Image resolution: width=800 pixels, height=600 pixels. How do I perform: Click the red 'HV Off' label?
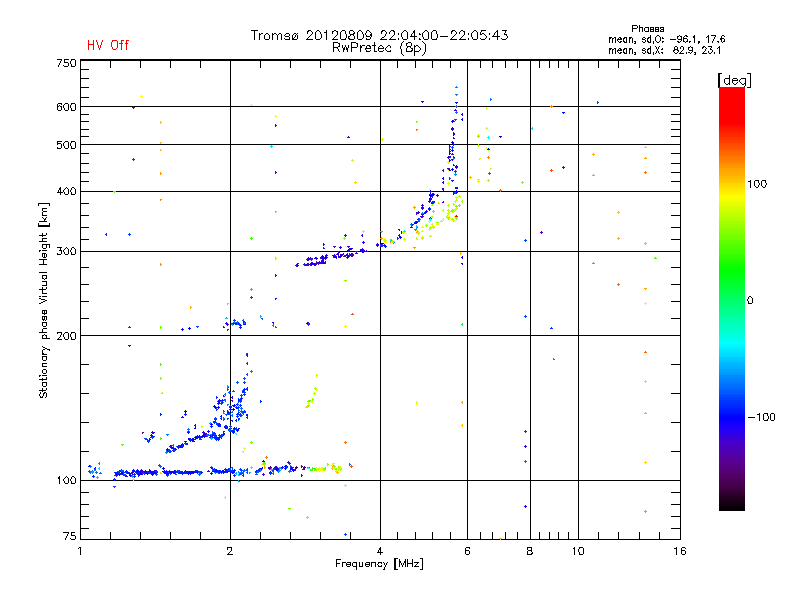[108, 45]
